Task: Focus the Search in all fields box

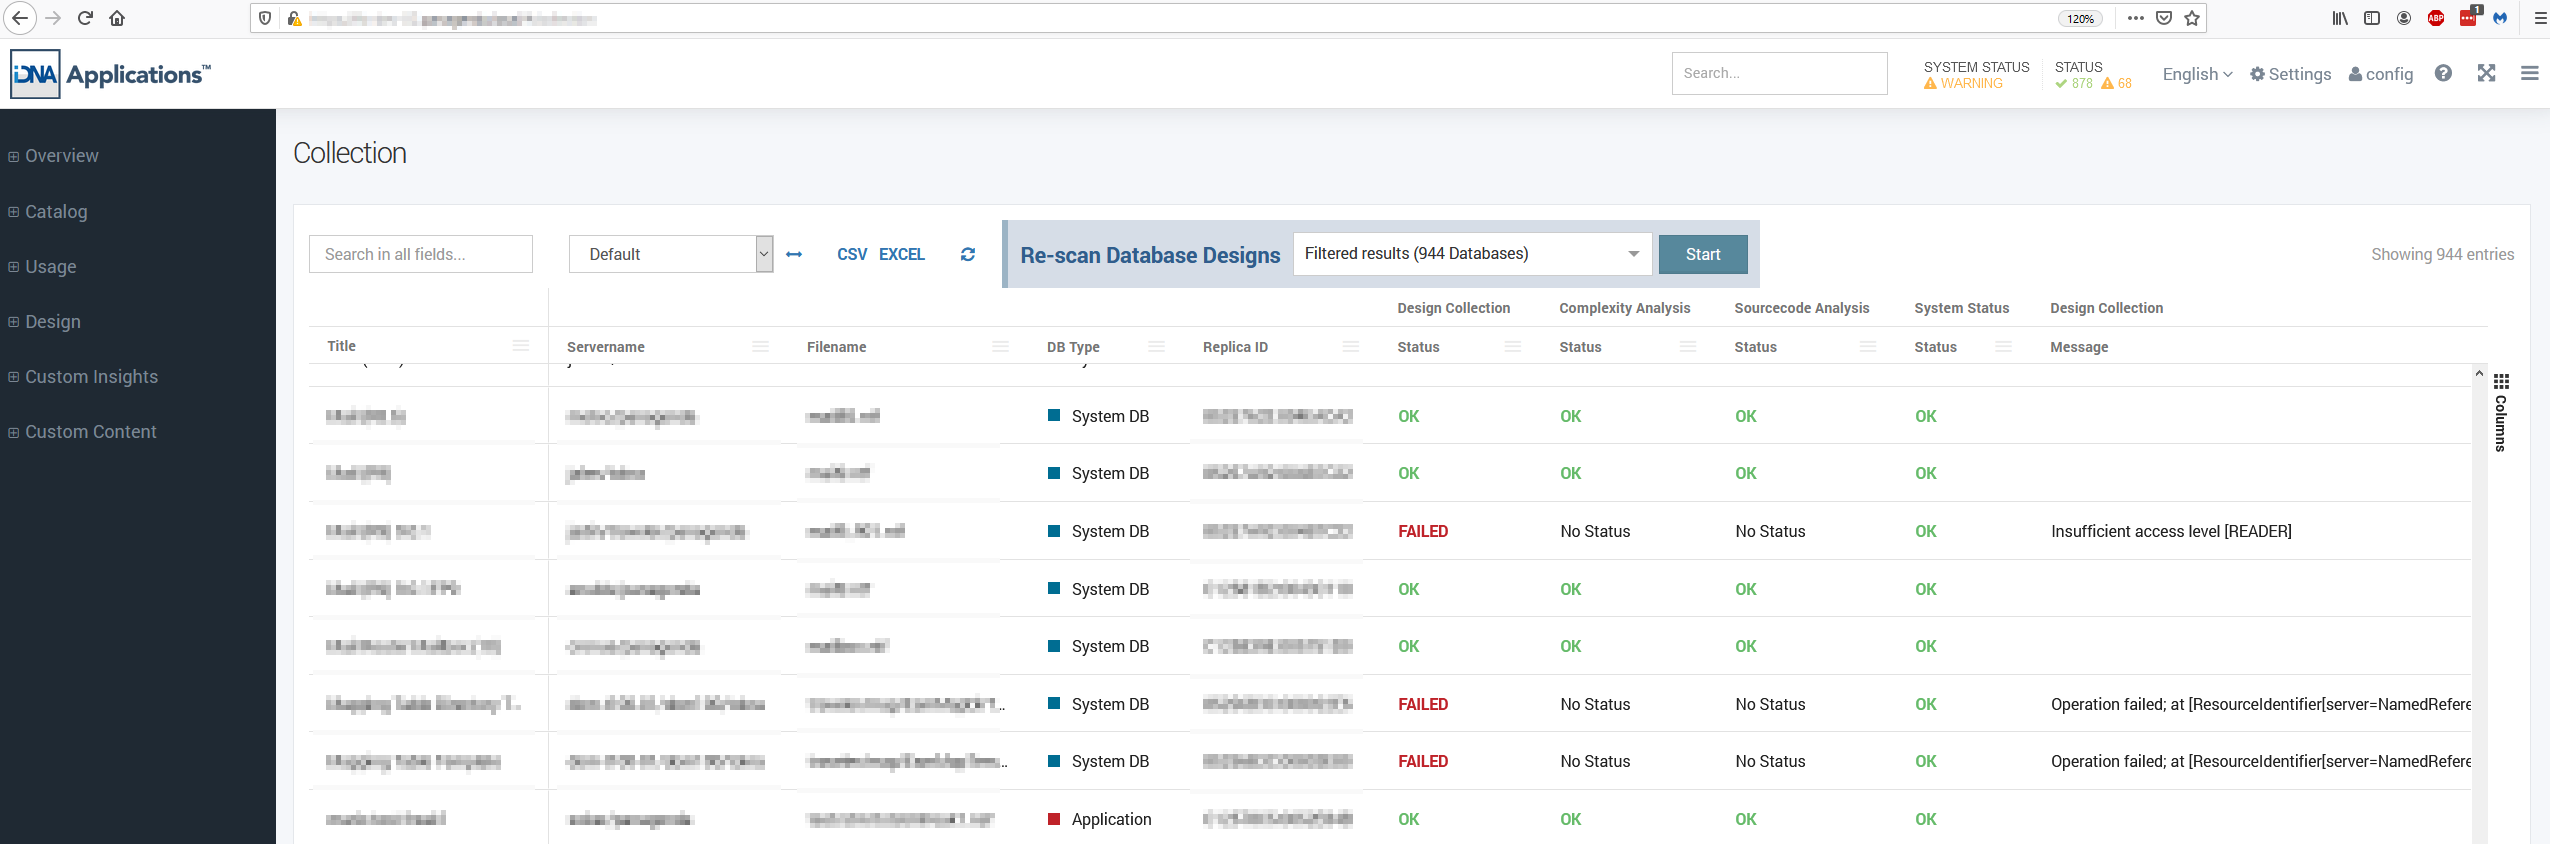Action: (421, 254)
